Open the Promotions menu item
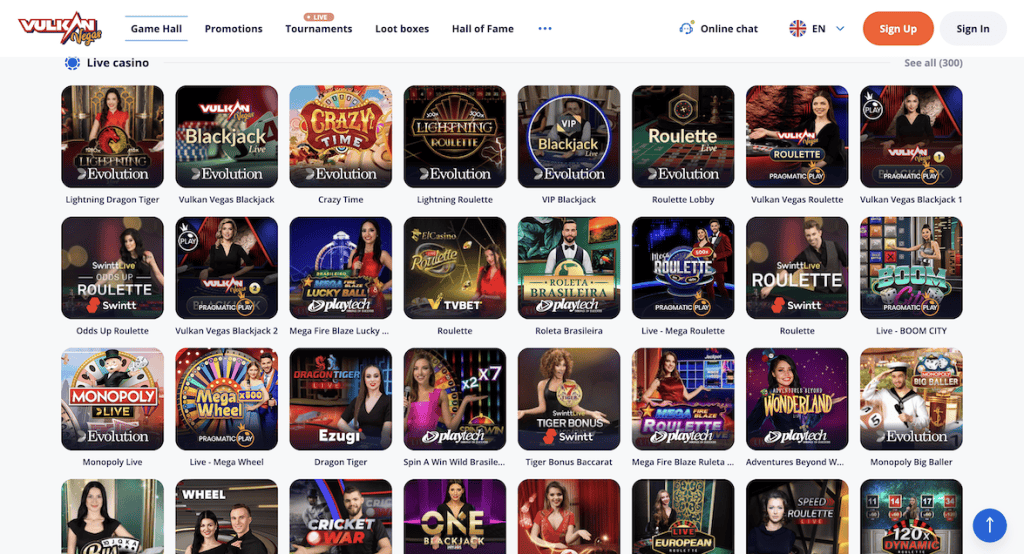This screenshot has height=554, width=1024. coord(234,29)
